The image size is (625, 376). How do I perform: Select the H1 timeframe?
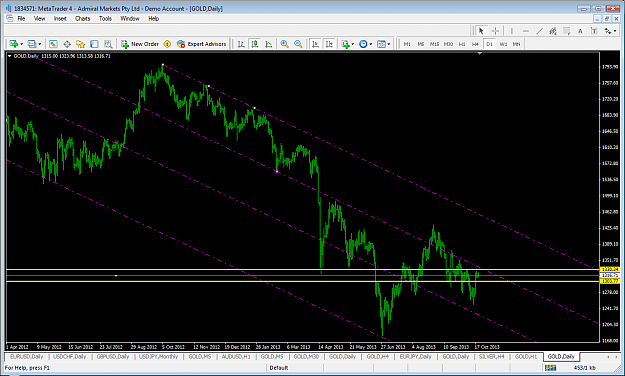(x=462, y=44)
